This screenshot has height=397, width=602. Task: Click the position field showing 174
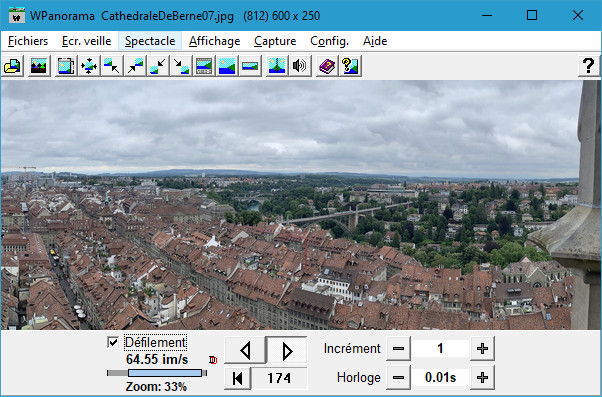tap(279, 378)
